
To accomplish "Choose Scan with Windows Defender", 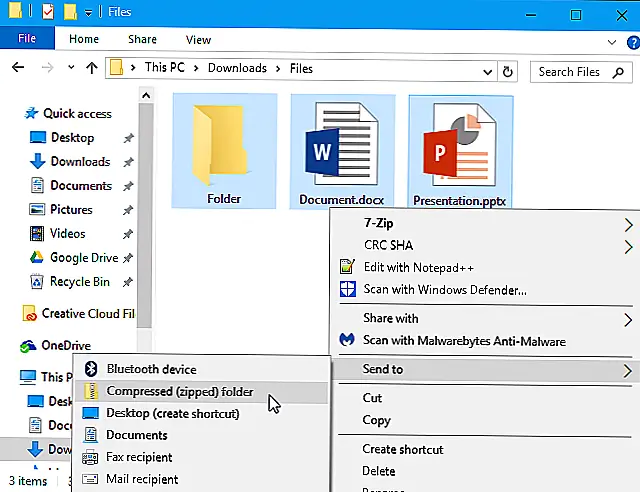I will 444,290.
